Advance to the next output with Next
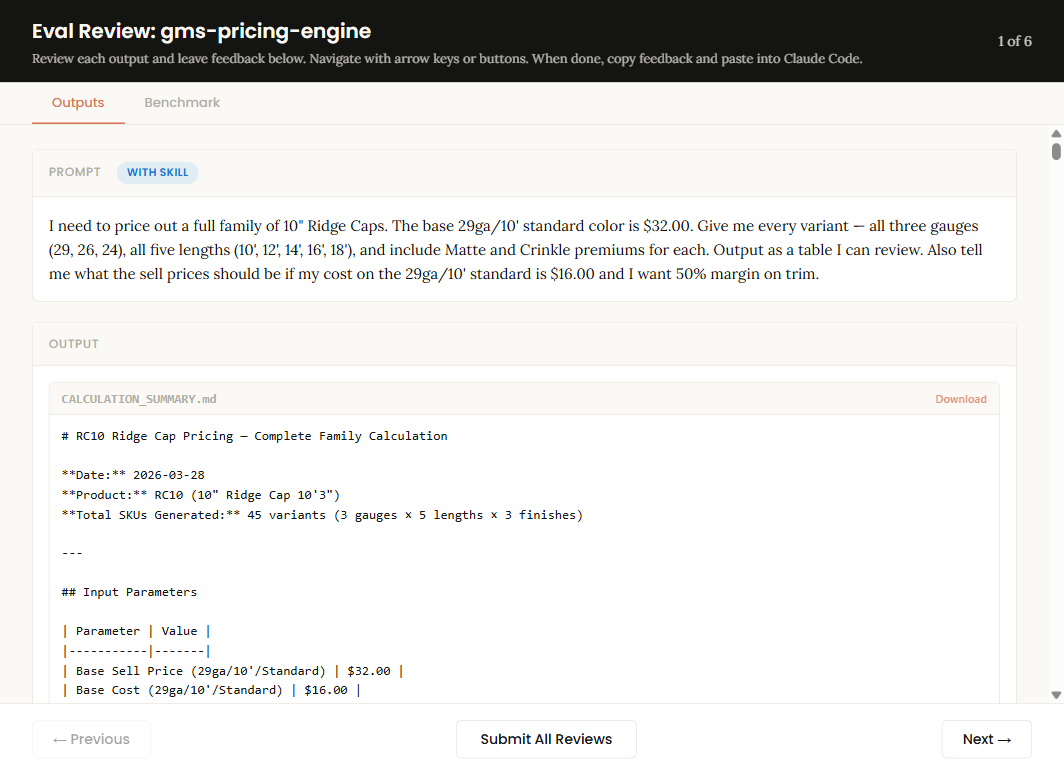The height and width of the screenshot is (774, 1064). tap(986, 739)
